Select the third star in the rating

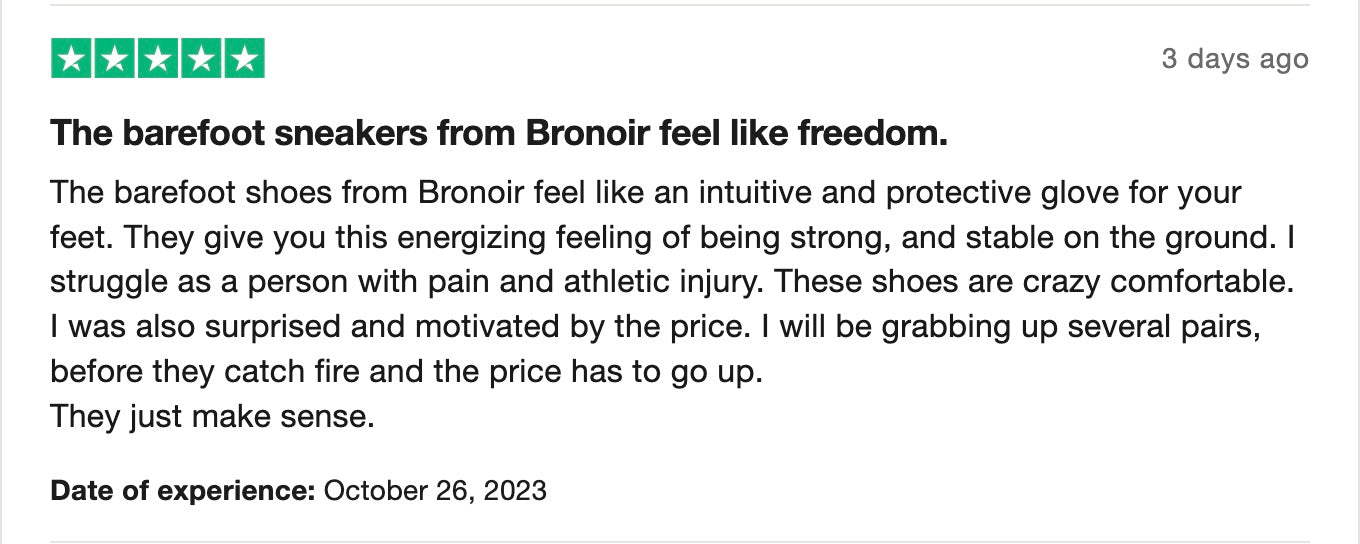tap(157, 59)
